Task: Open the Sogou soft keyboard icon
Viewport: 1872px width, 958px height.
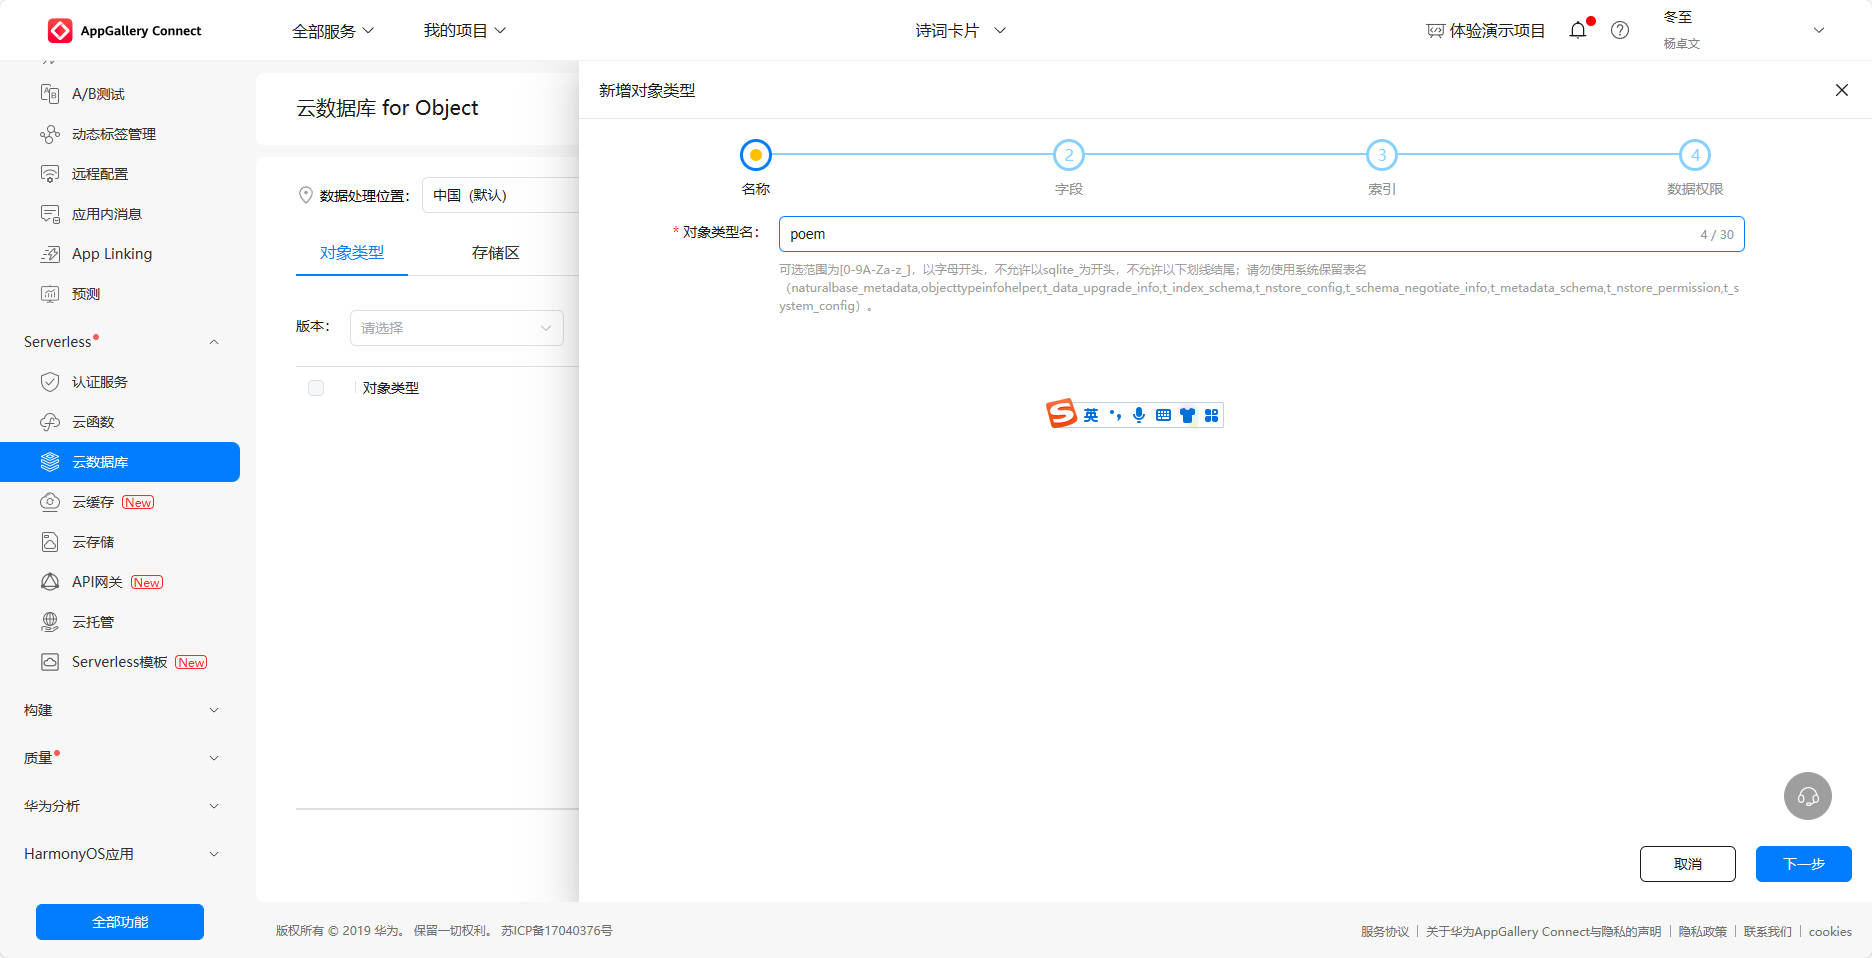Action: [x=1163, y=415]
